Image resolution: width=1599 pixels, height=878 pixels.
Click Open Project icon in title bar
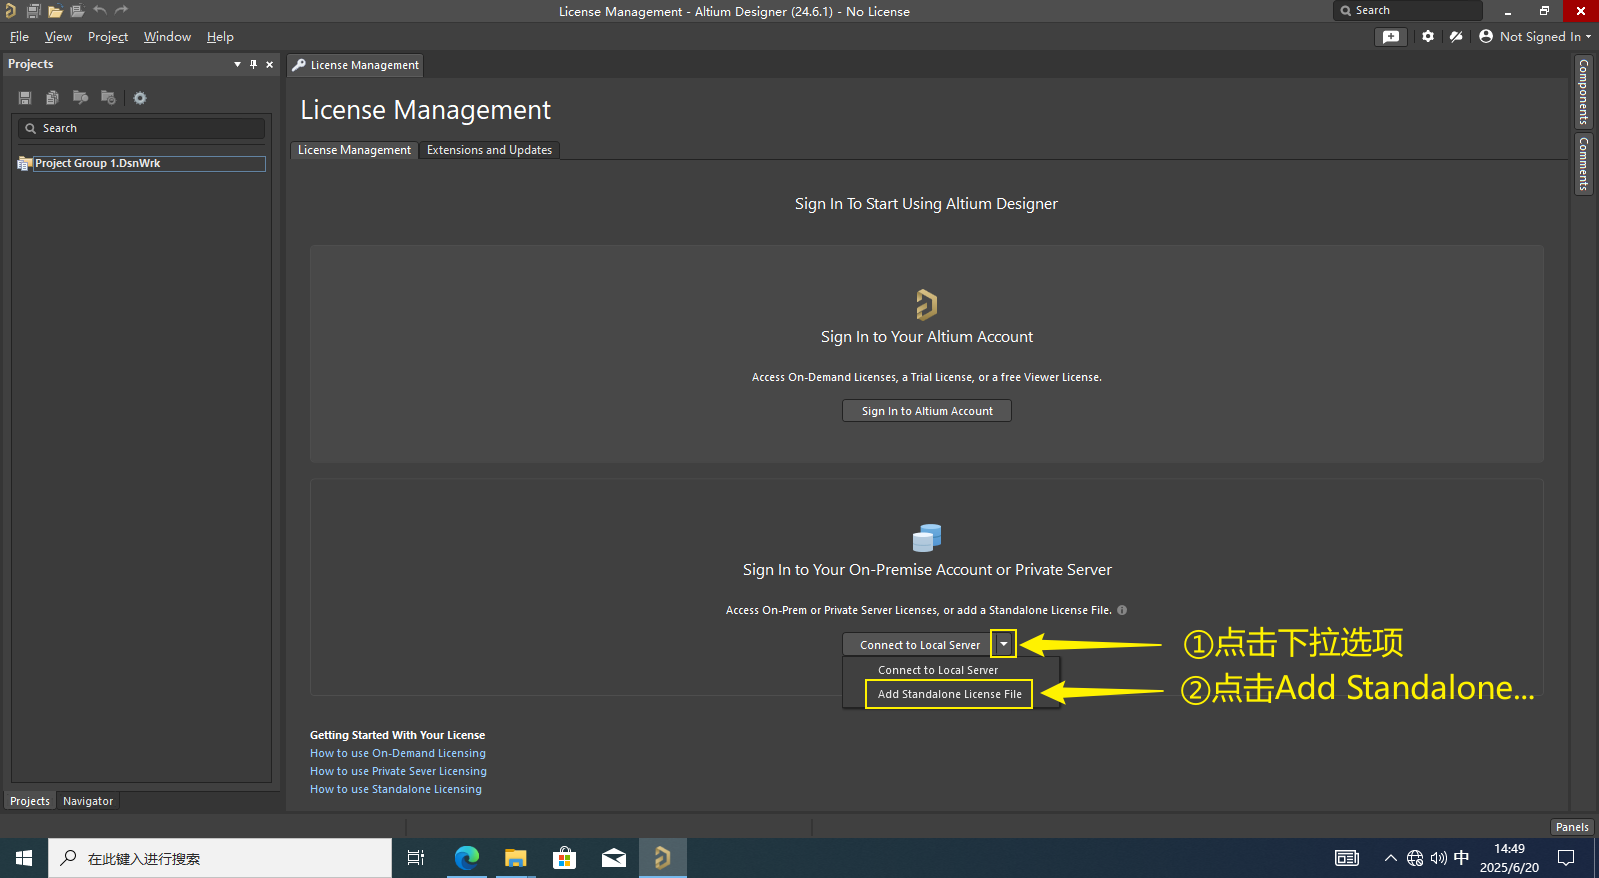coord(77,11)
